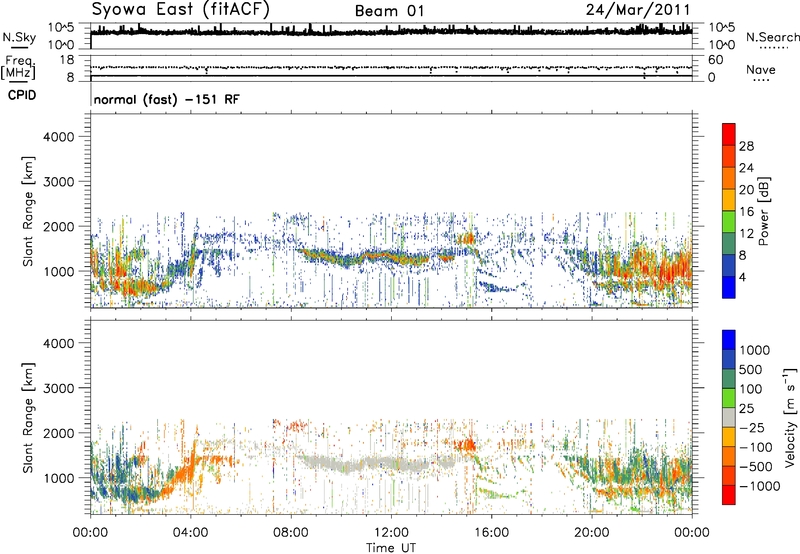
Task: Select the "04:00" time tick label
Action: [x=190, y=533]
